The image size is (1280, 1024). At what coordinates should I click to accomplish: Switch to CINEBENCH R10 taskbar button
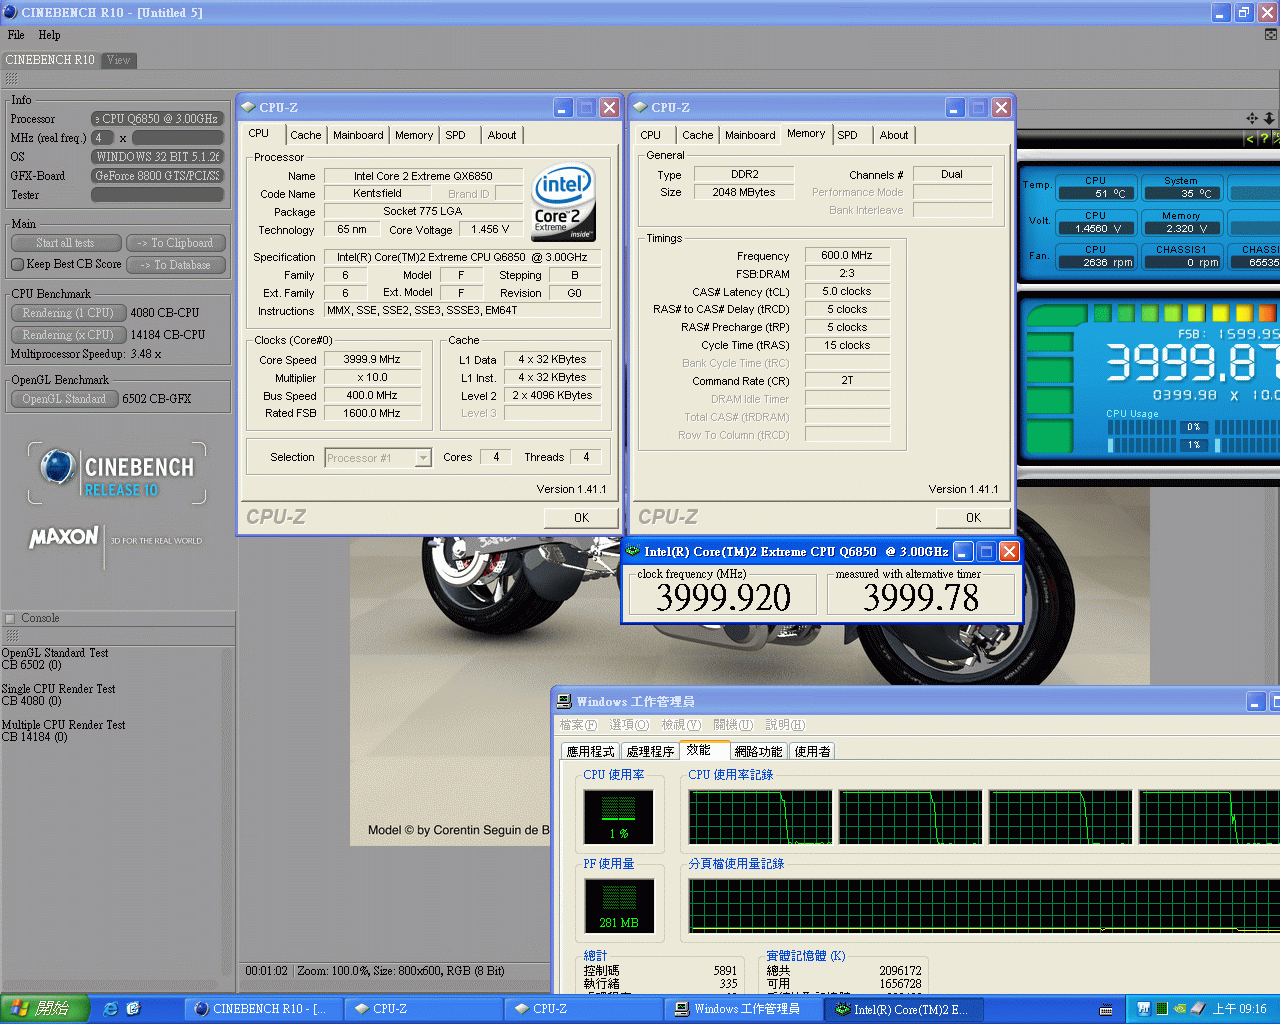coord(265,1009)
